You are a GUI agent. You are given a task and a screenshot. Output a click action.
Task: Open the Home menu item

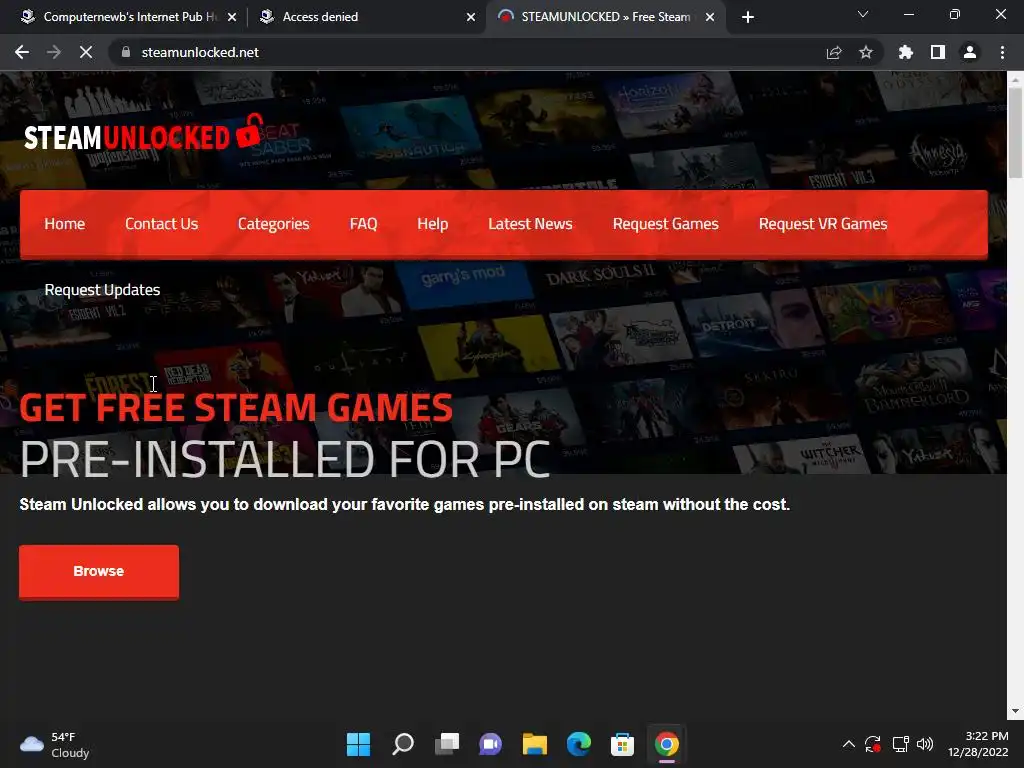click(x=65, y=224)
